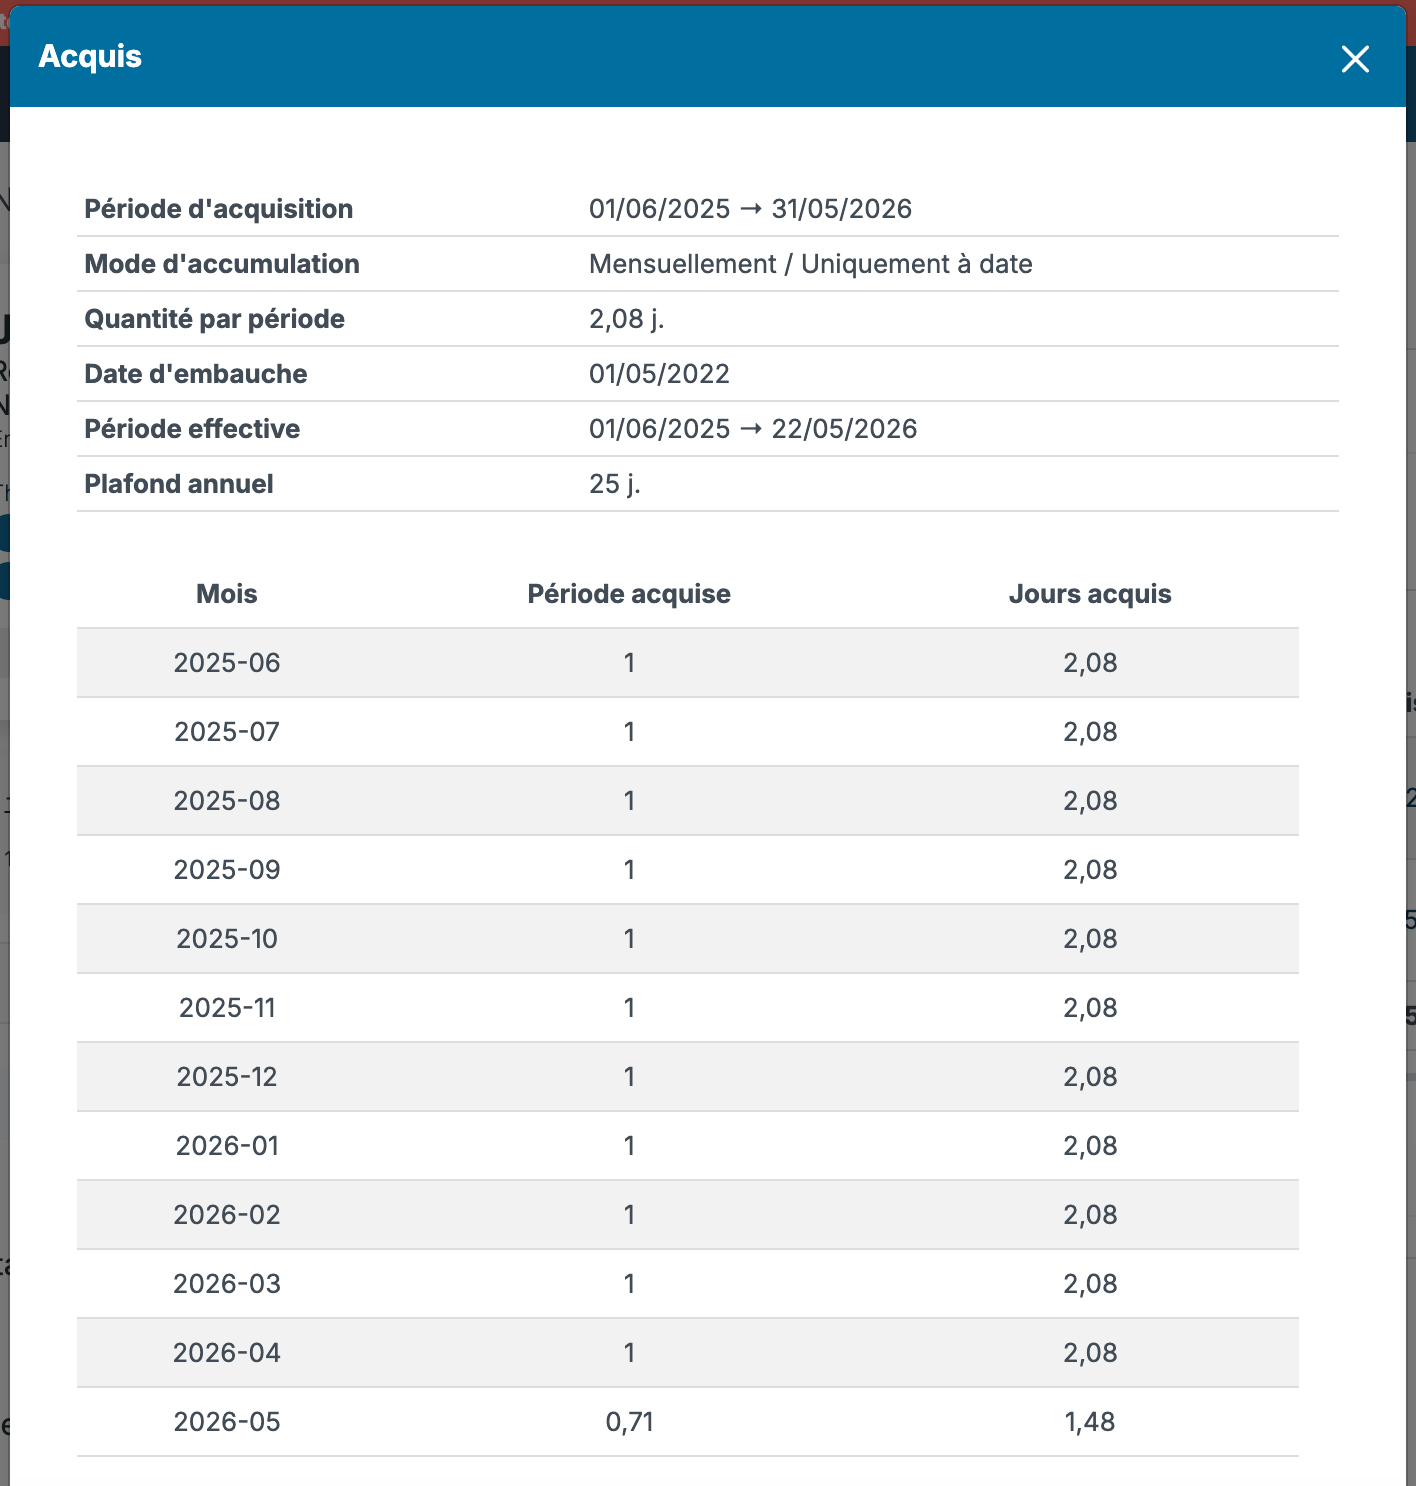
Task: Select the 01/06/2025 → 22/05/2026 effective period value
Action: click(x=753, y=429)
